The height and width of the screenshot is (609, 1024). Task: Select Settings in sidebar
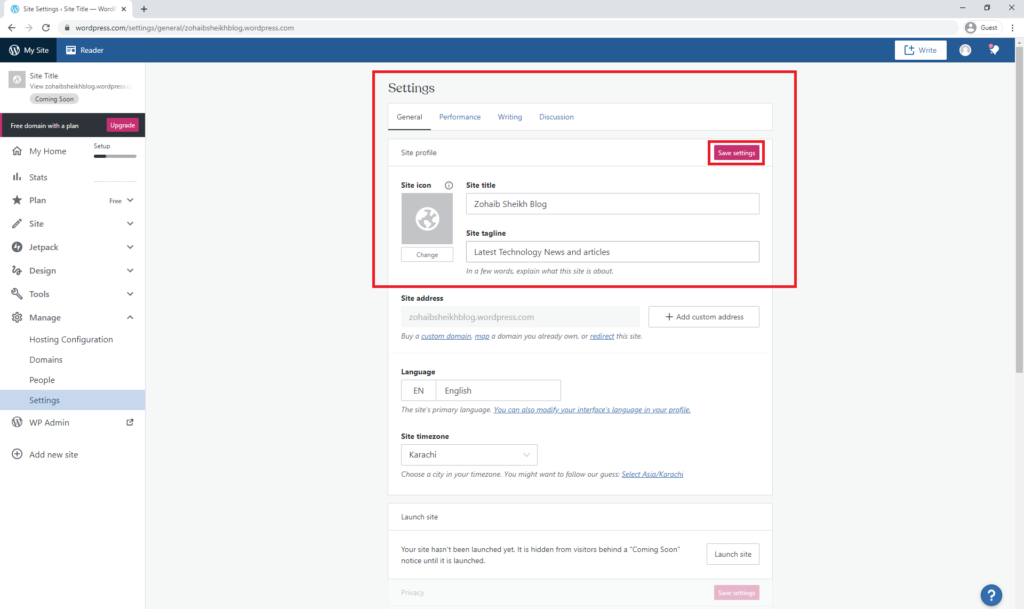(72, 400)
